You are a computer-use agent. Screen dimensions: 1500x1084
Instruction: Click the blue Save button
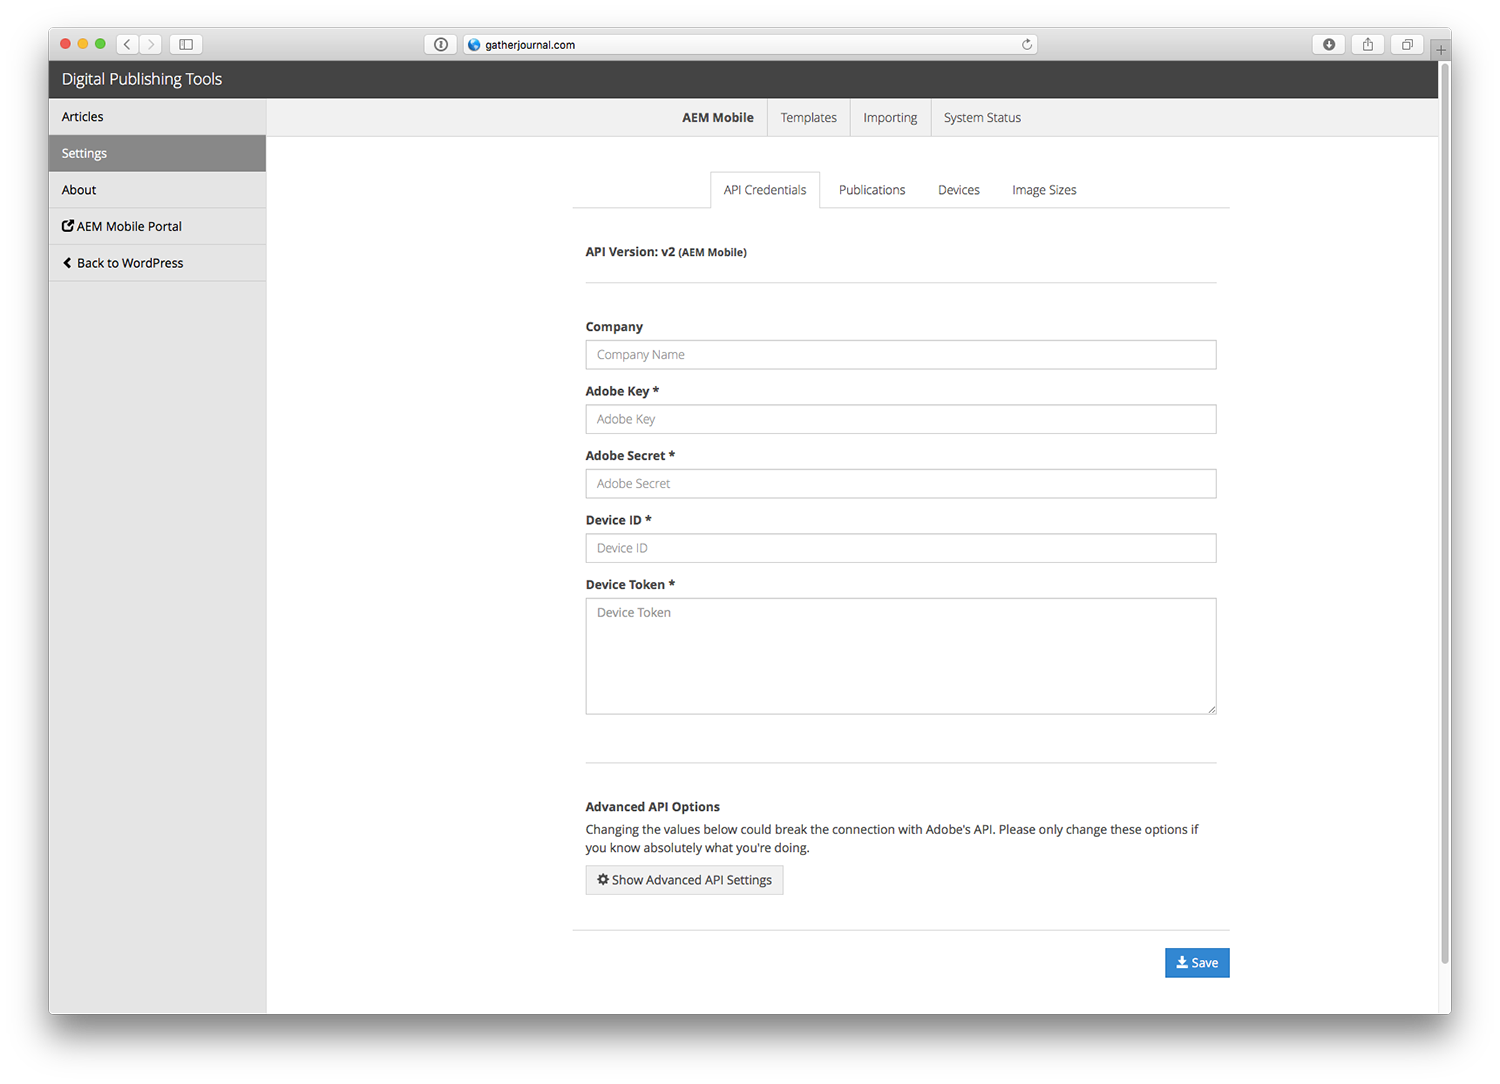click(x=1196, y=963)
